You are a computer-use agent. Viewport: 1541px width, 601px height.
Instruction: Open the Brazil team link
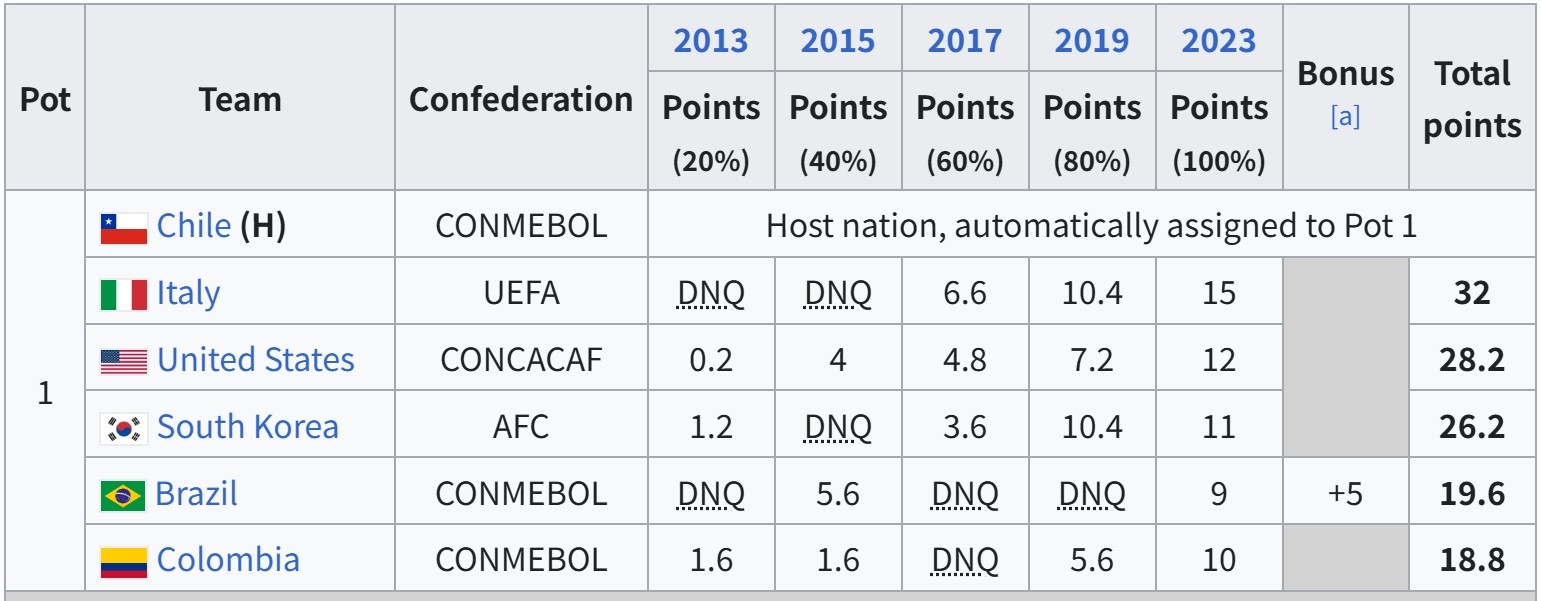click(x=196, y=494)
